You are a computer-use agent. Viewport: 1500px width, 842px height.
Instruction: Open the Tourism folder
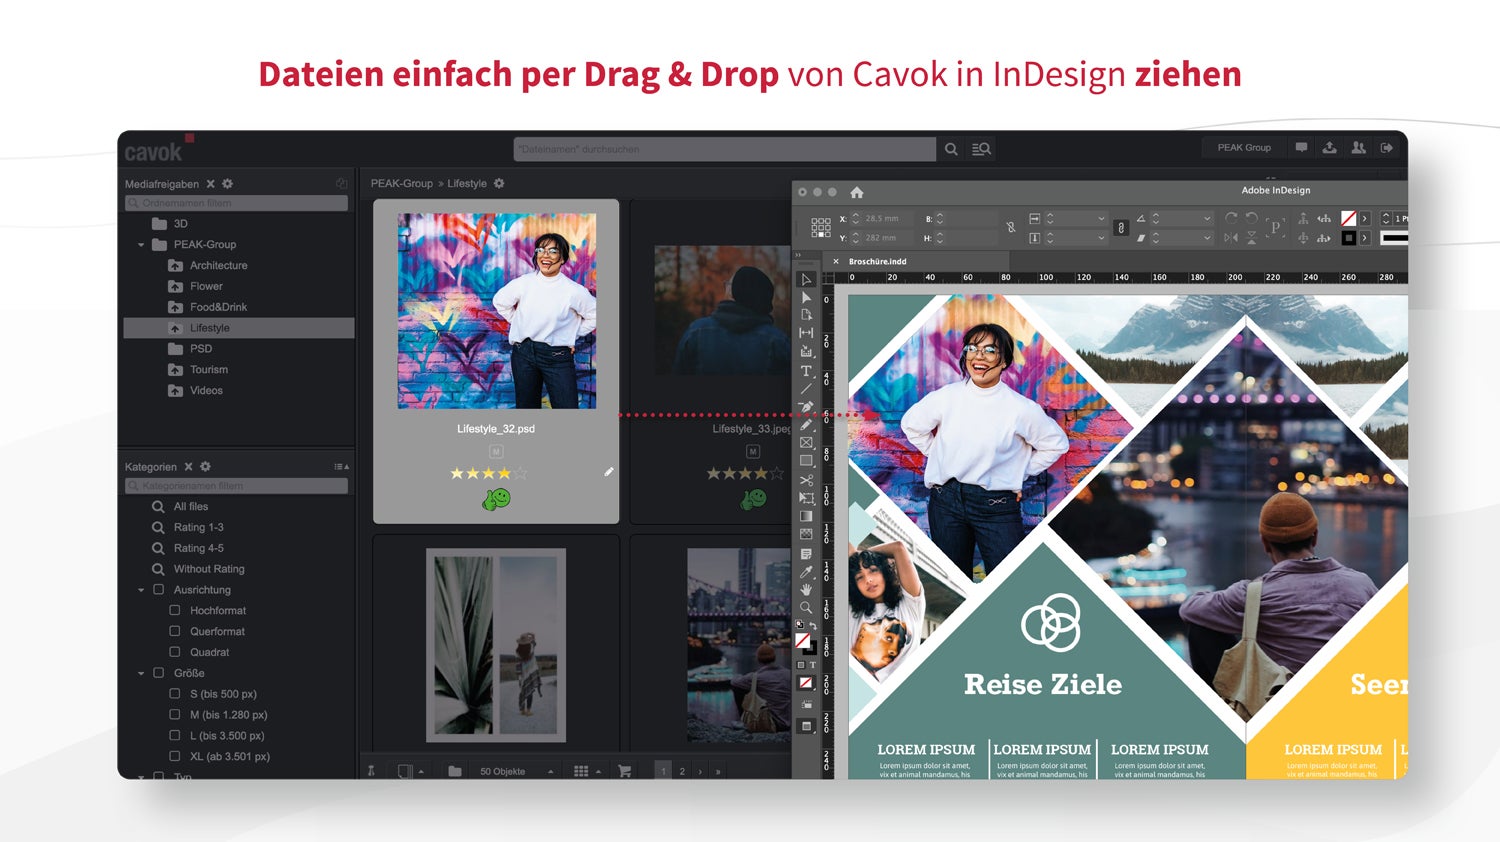point(209,370)
